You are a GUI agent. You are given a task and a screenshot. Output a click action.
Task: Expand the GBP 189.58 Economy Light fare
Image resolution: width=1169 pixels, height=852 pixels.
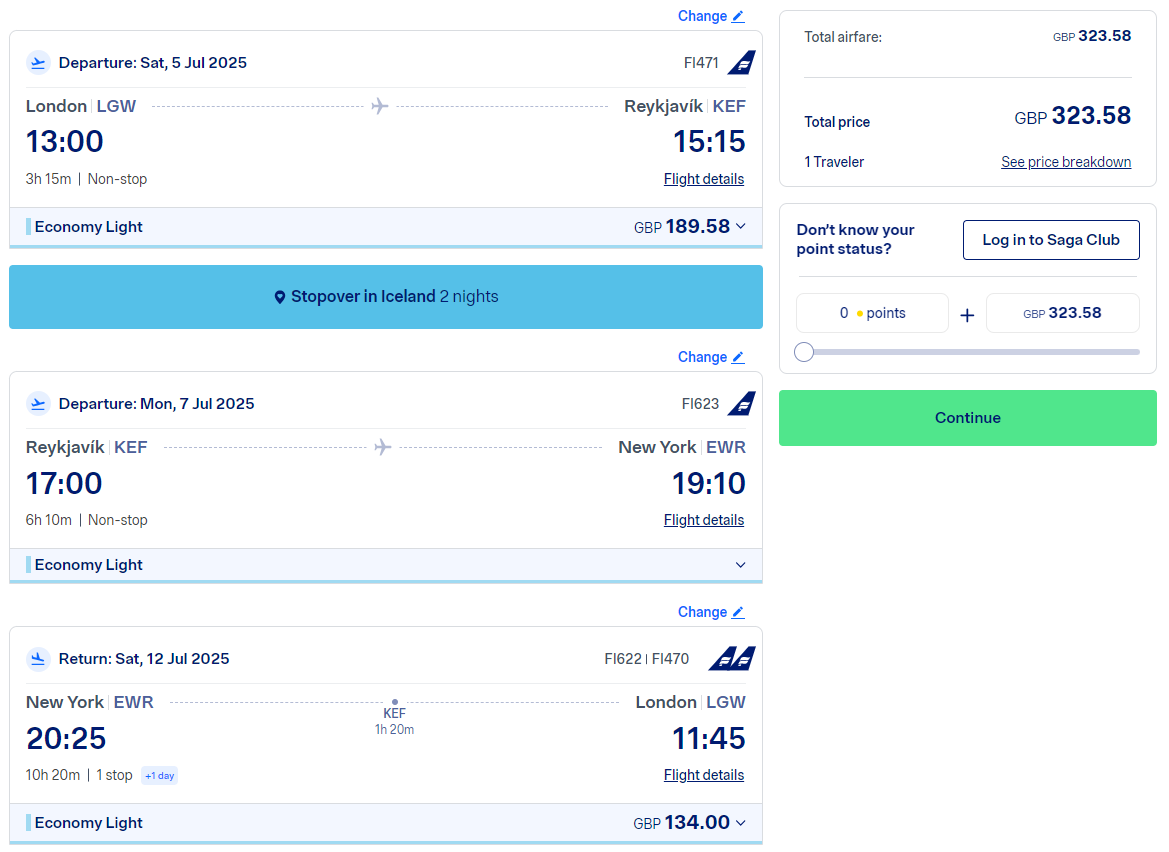pos(740,227)
